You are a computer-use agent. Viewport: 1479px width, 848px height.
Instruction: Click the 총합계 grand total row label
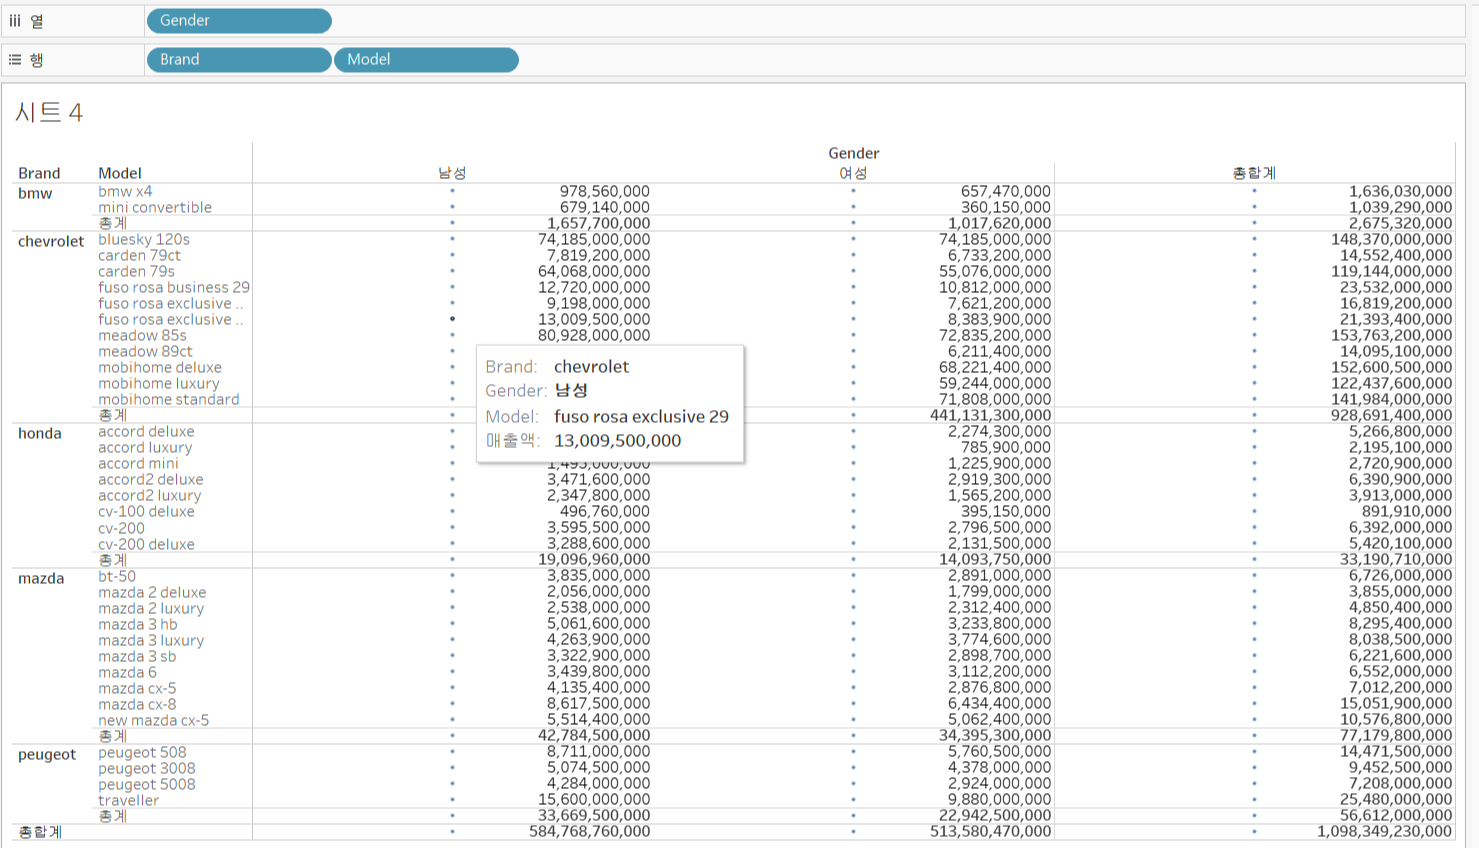click(x=40, y=831)
